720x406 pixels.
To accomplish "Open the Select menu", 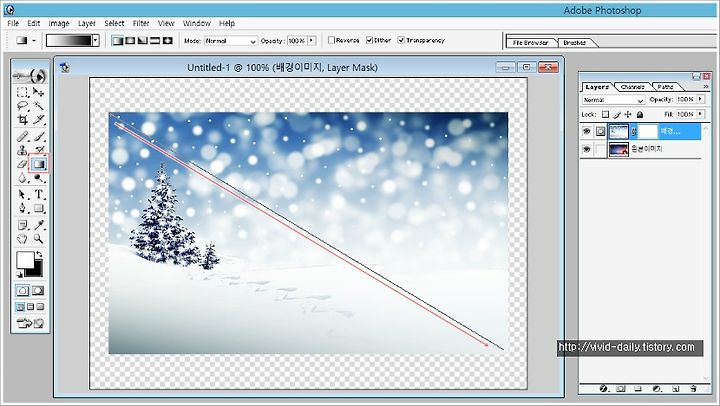I will pyautogui.click(x=114, y=23).
